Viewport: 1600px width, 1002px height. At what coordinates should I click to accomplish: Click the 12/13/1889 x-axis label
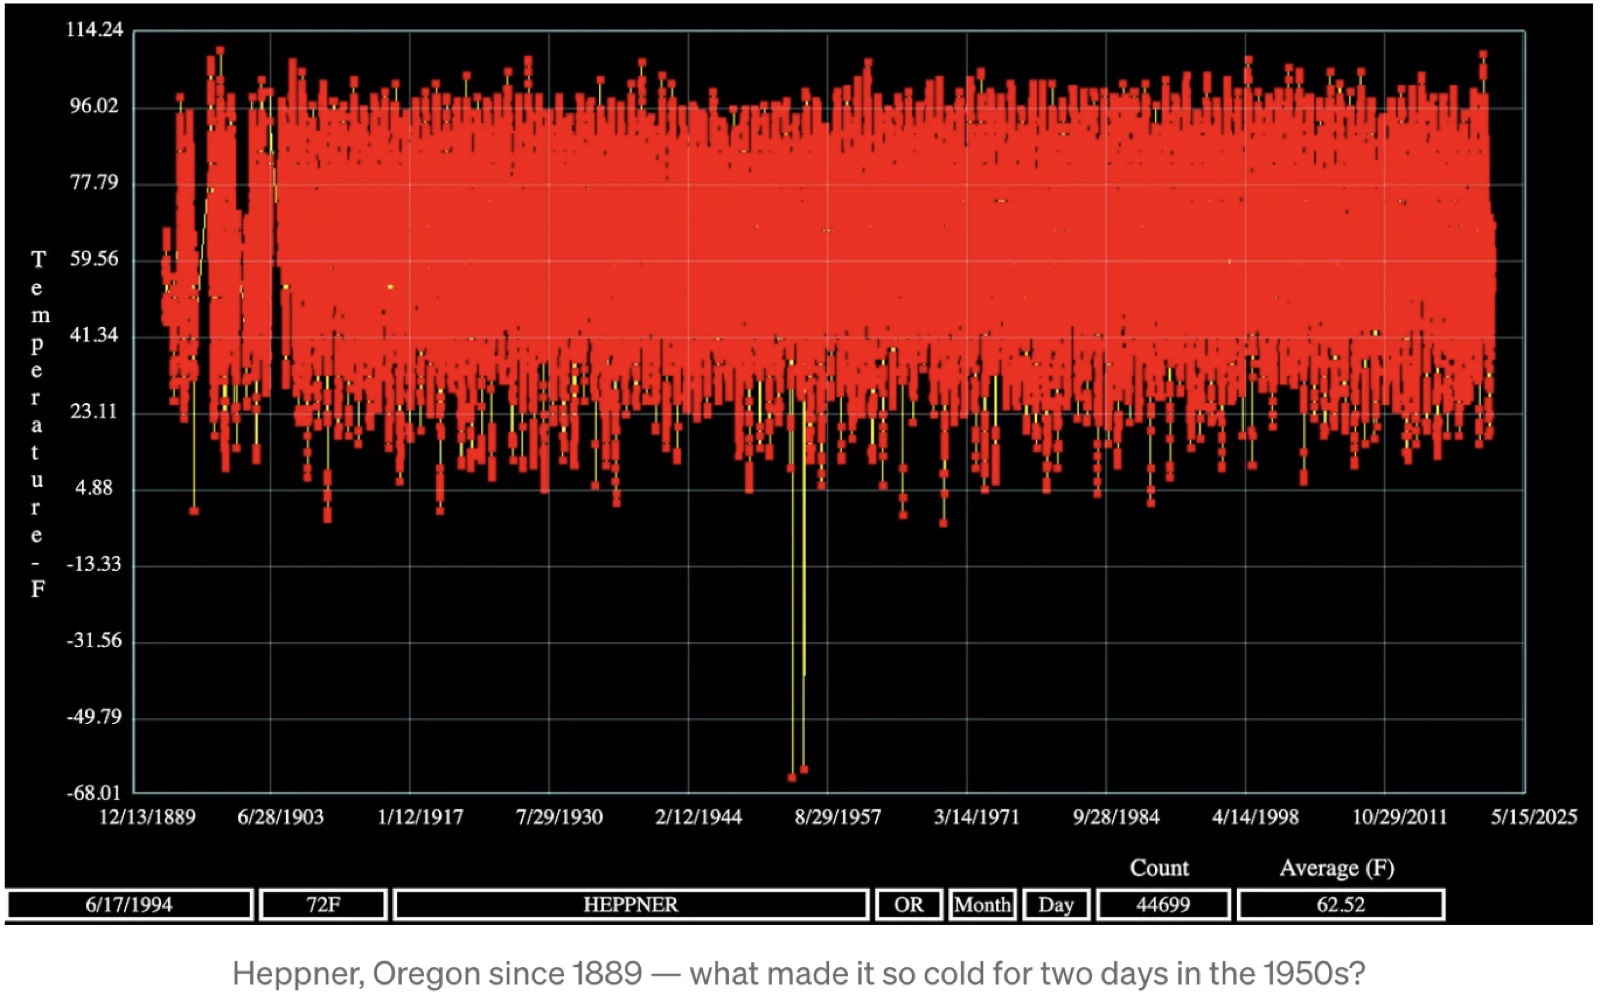(147, 817)
